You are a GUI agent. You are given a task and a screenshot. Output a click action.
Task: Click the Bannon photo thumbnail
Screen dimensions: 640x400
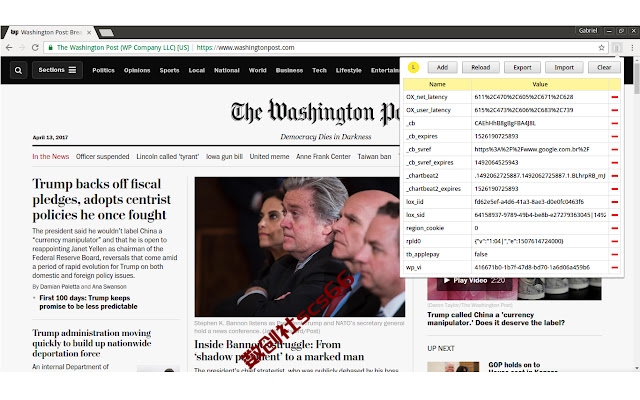click(300, 247)
